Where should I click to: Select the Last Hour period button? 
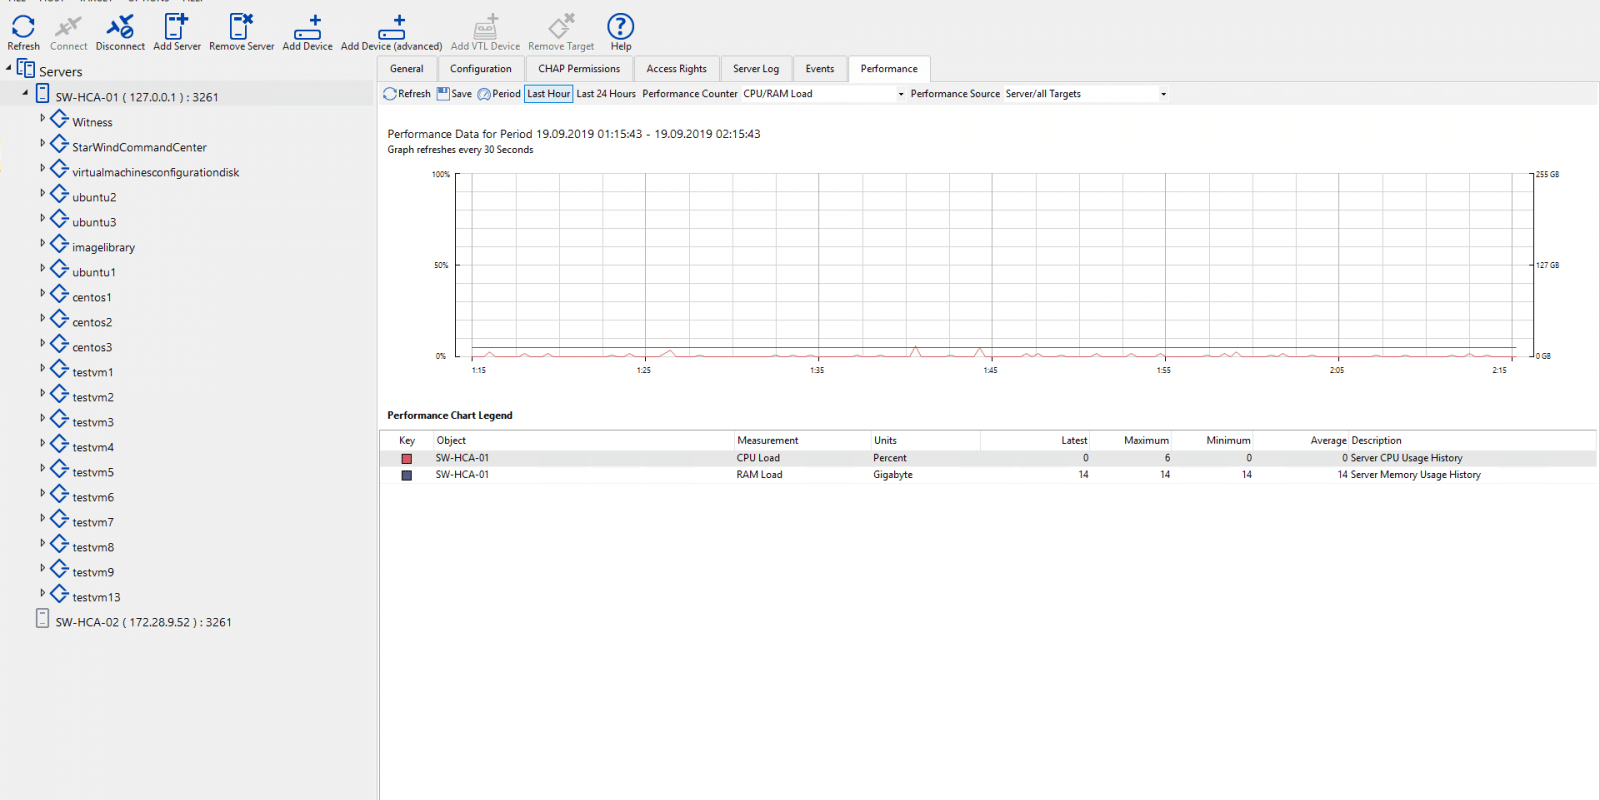(549, 94)
